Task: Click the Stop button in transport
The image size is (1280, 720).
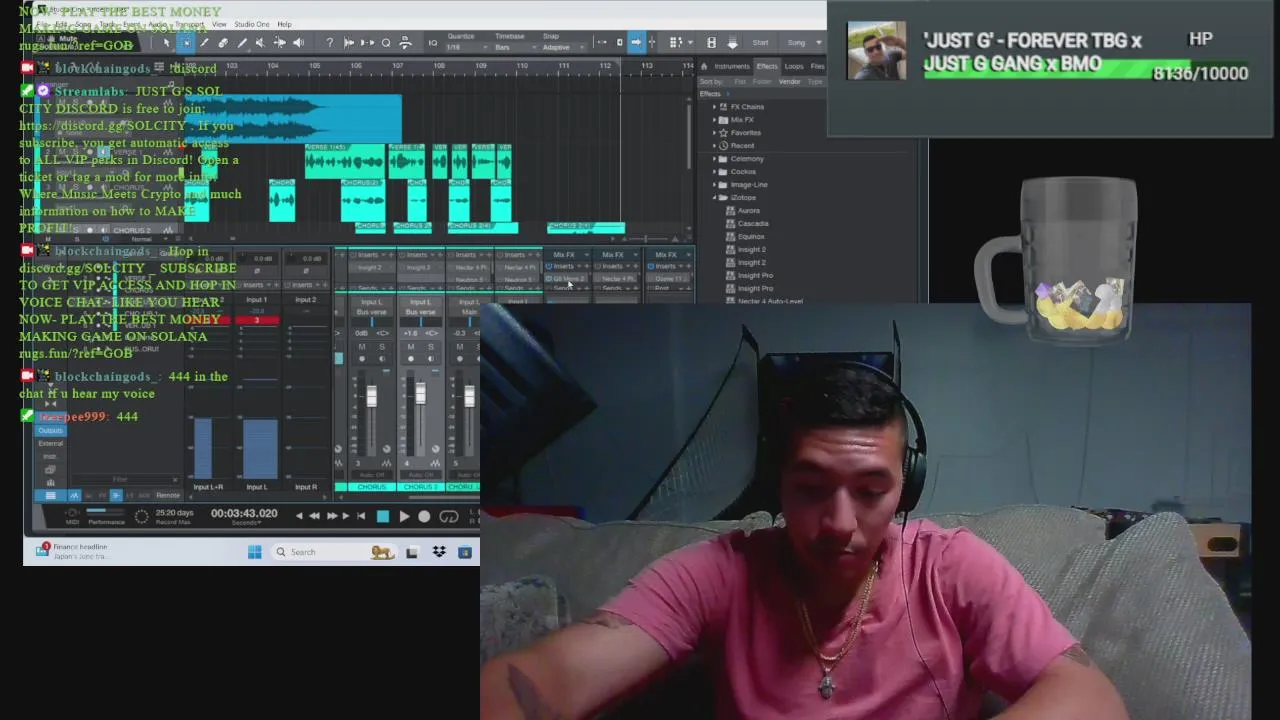Action: click(382, 516)
